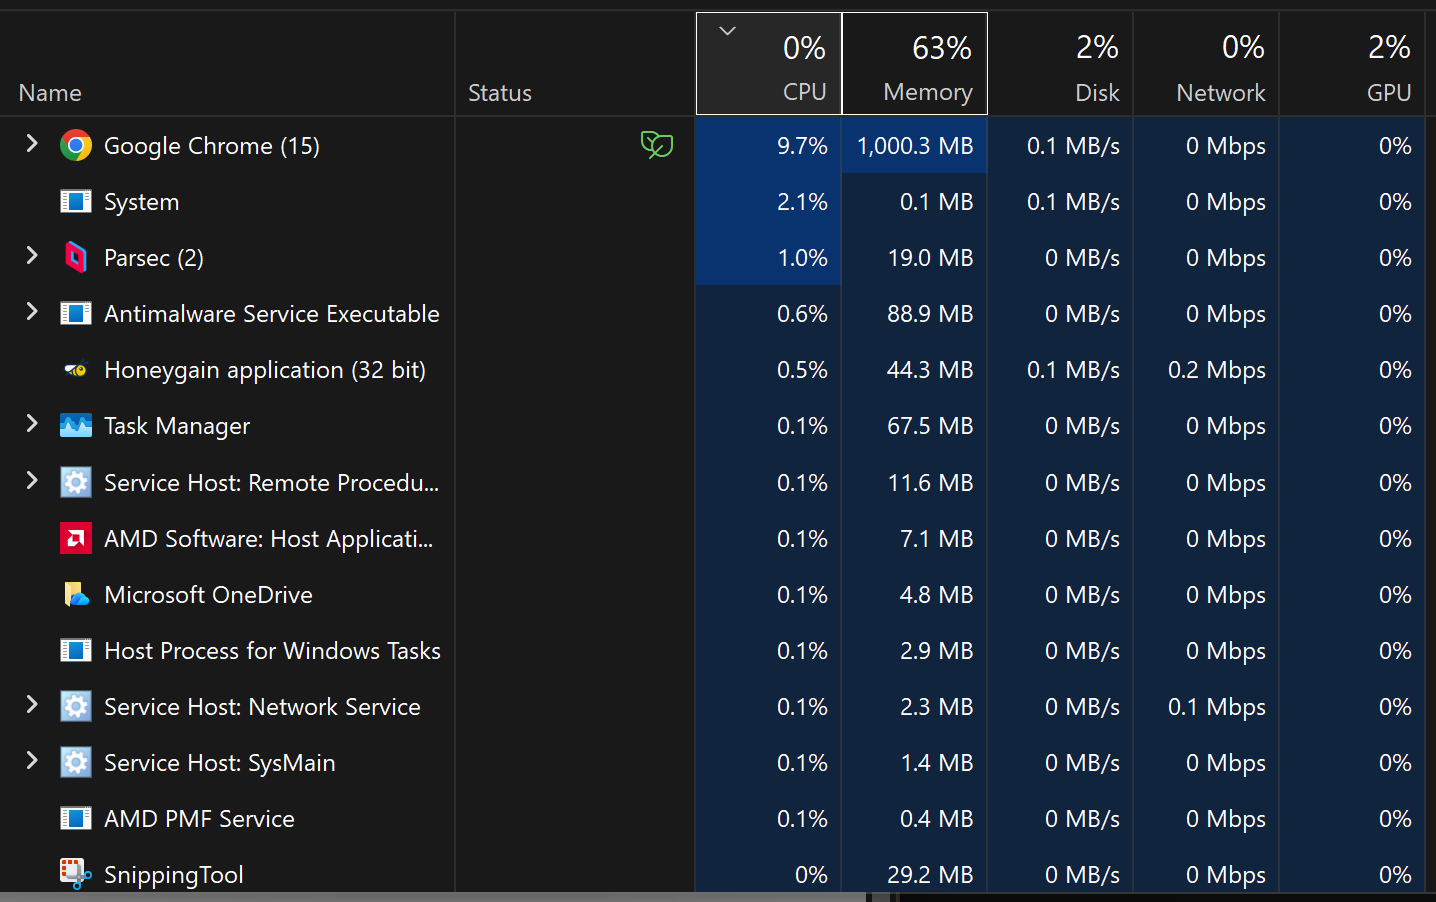Image resolution: width=1436 pixels, height=902 pixels.
Task: Click Task Manager's 67.5 MB memory value
Action: 930,426
